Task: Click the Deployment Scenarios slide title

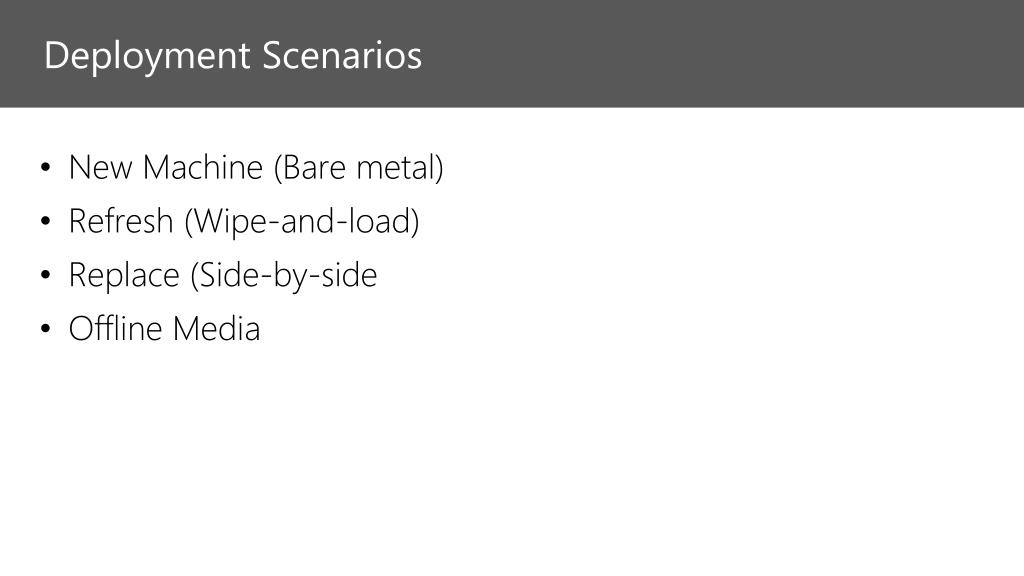Action: point(232,56)
